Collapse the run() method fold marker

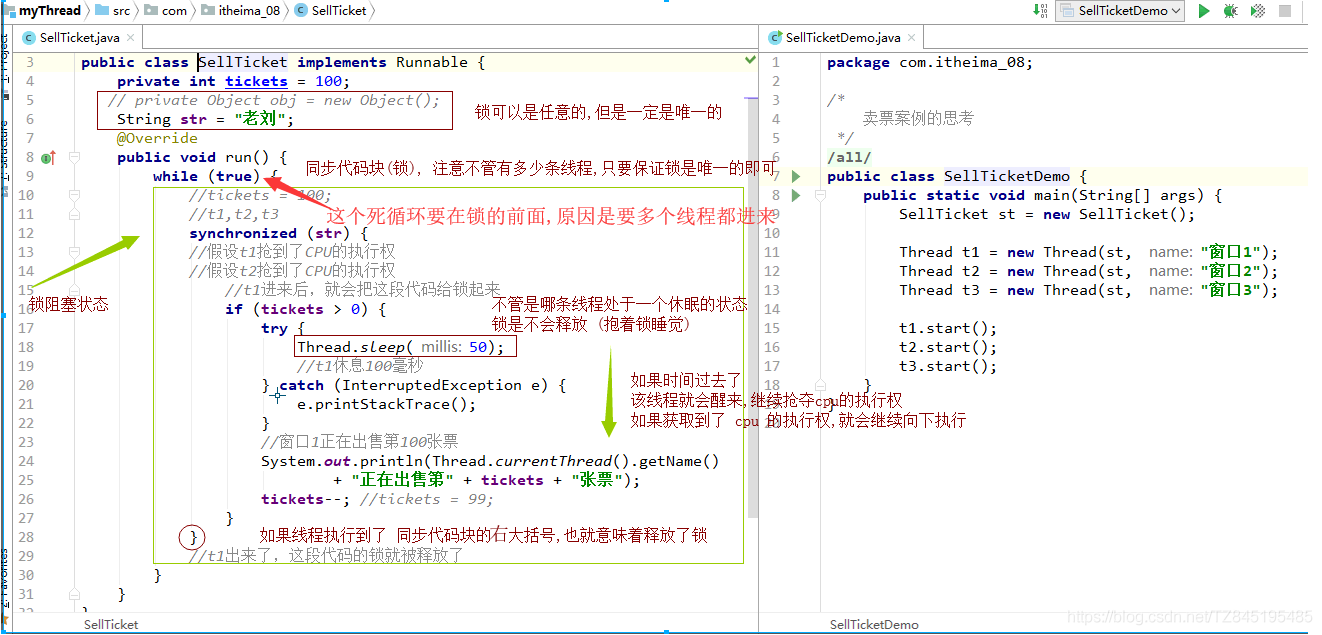click(74, 157)
